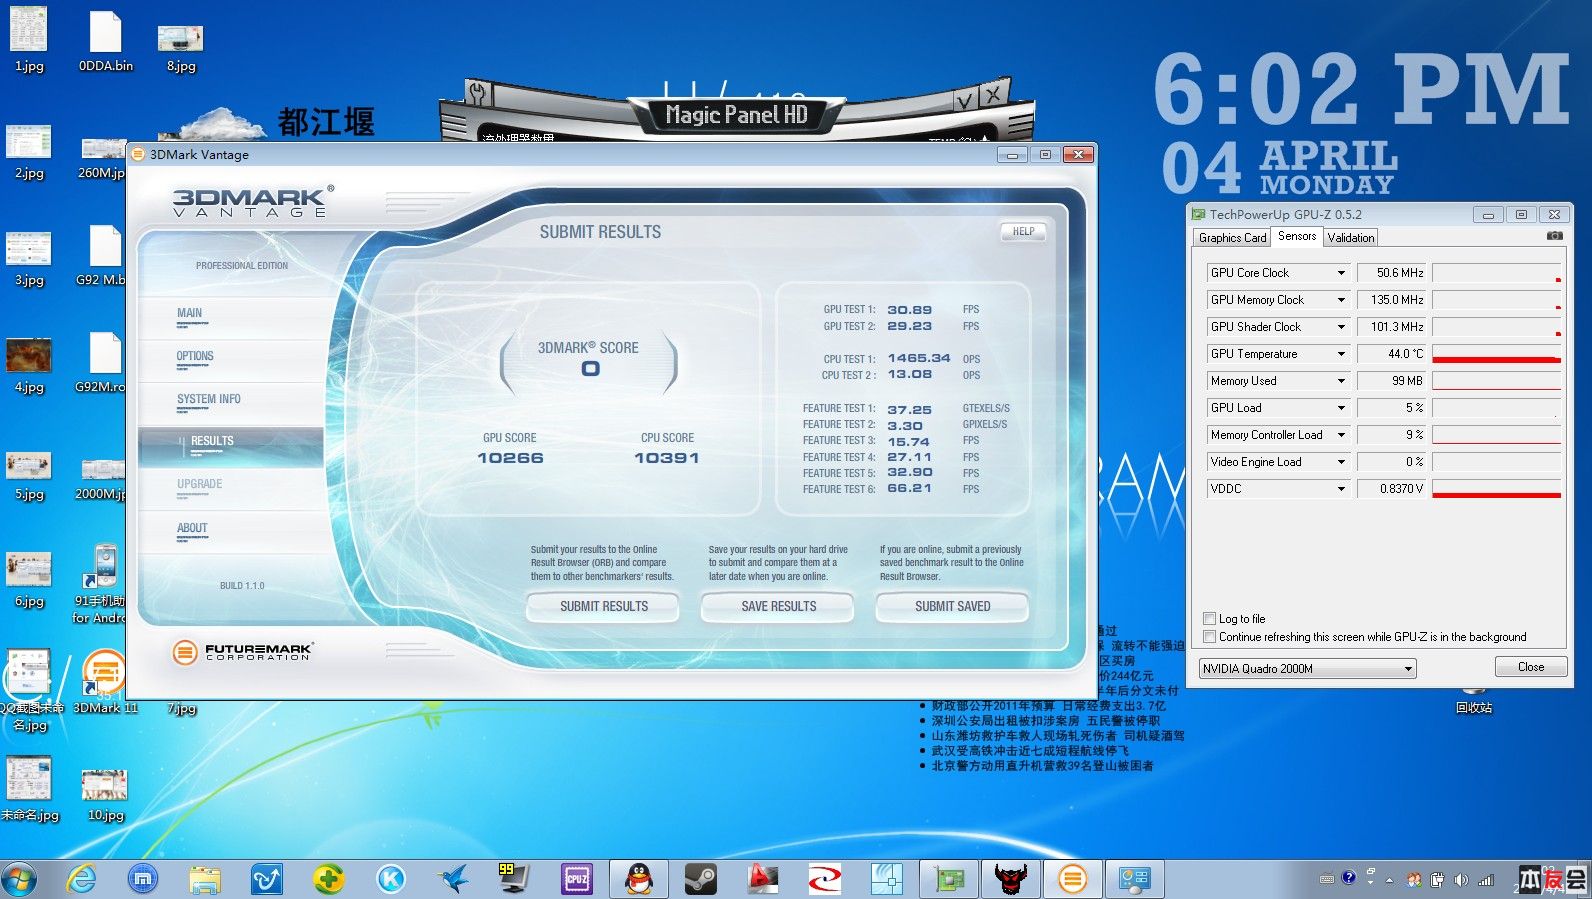Click the SUBMIT RESULTS button
Viewport: 1592px width, 899px height.
coord(603,607)
